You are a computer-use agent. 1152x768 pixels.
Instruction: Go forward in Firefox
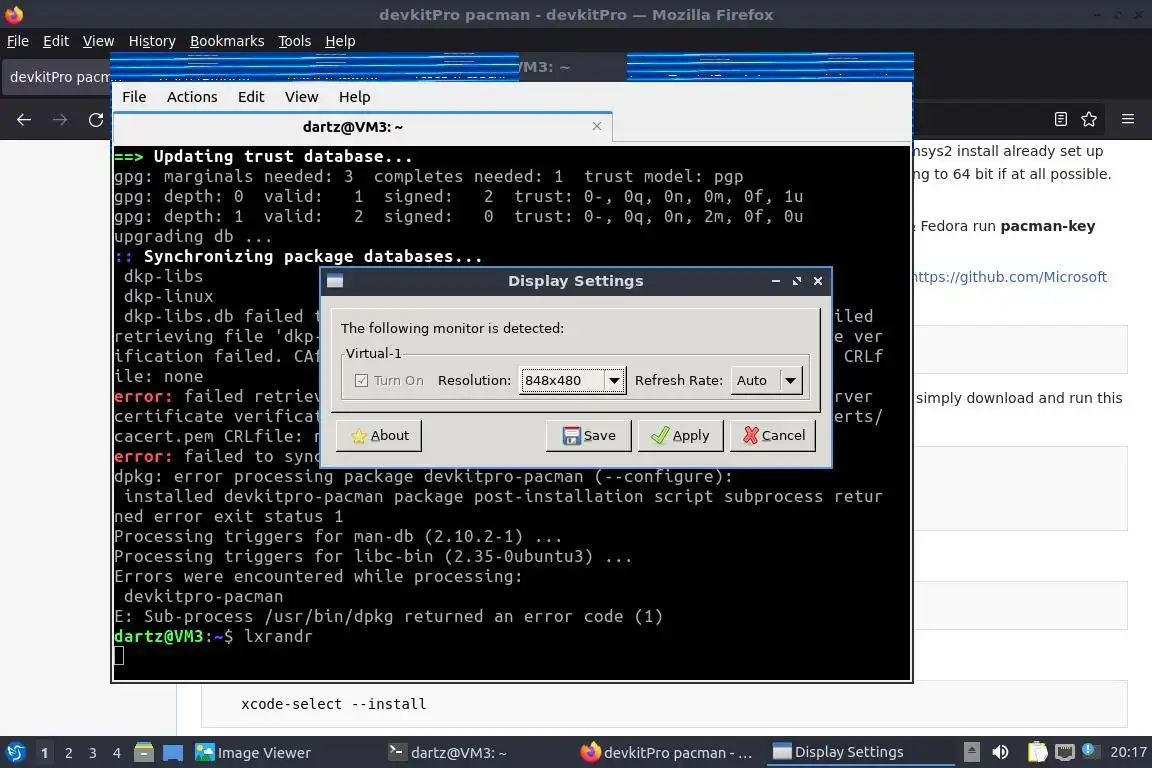pos(60,120)
